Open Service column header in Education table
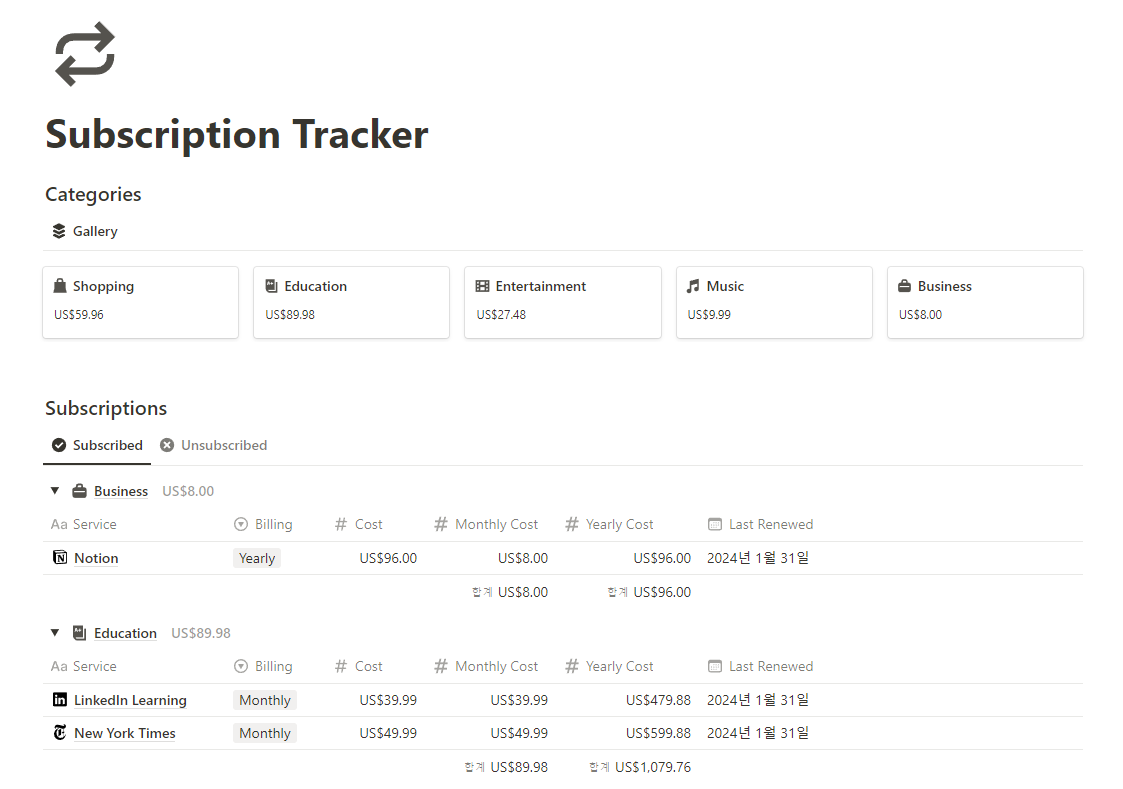1123x789 pixels. click(84, 666)
